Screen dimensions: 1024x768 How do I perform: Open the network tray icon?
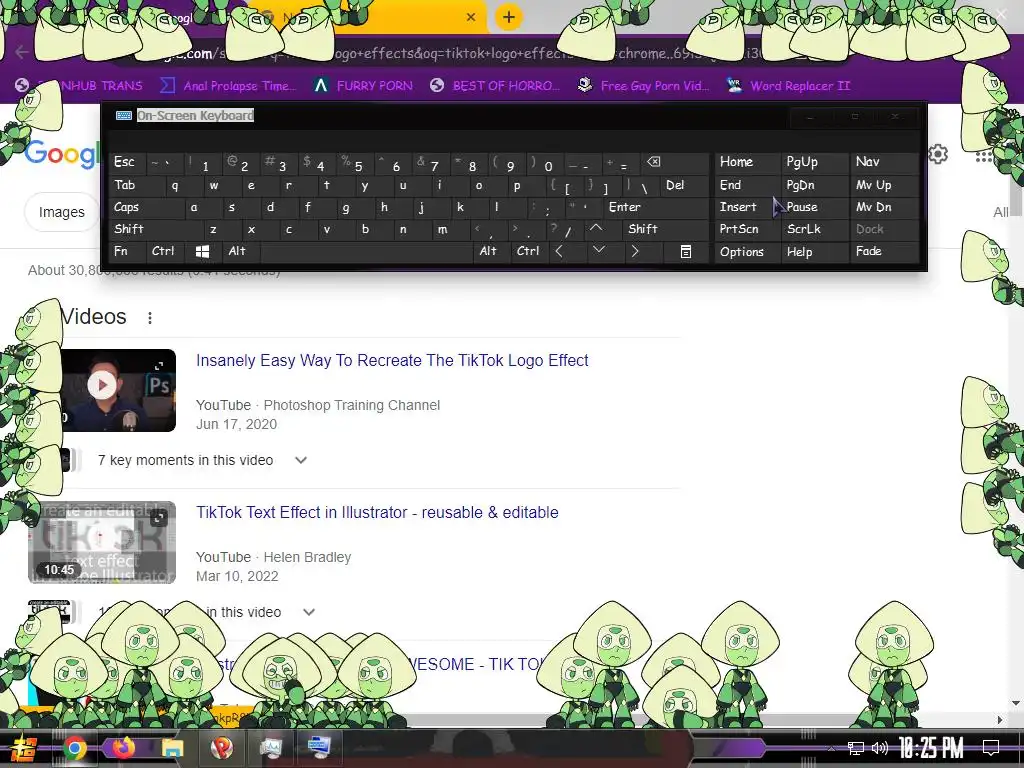[x=856, y=748]
